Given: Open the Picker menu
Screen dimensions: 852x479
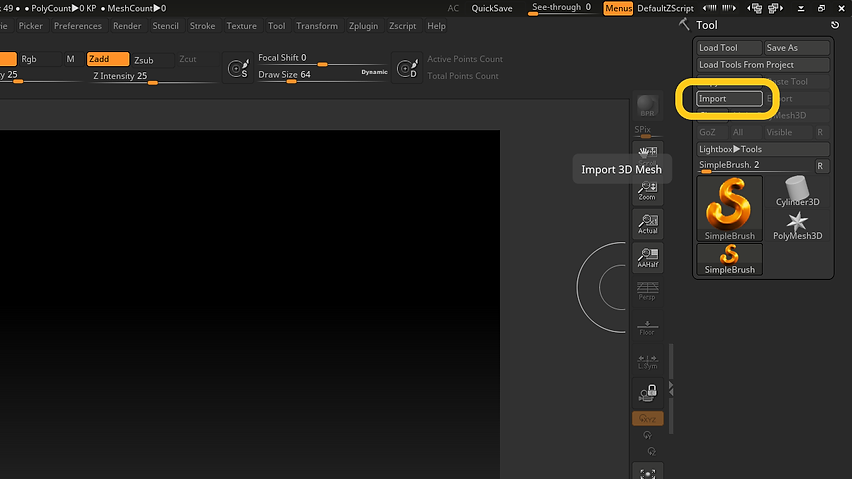Looking at the screenshot, I should point(30,26).
